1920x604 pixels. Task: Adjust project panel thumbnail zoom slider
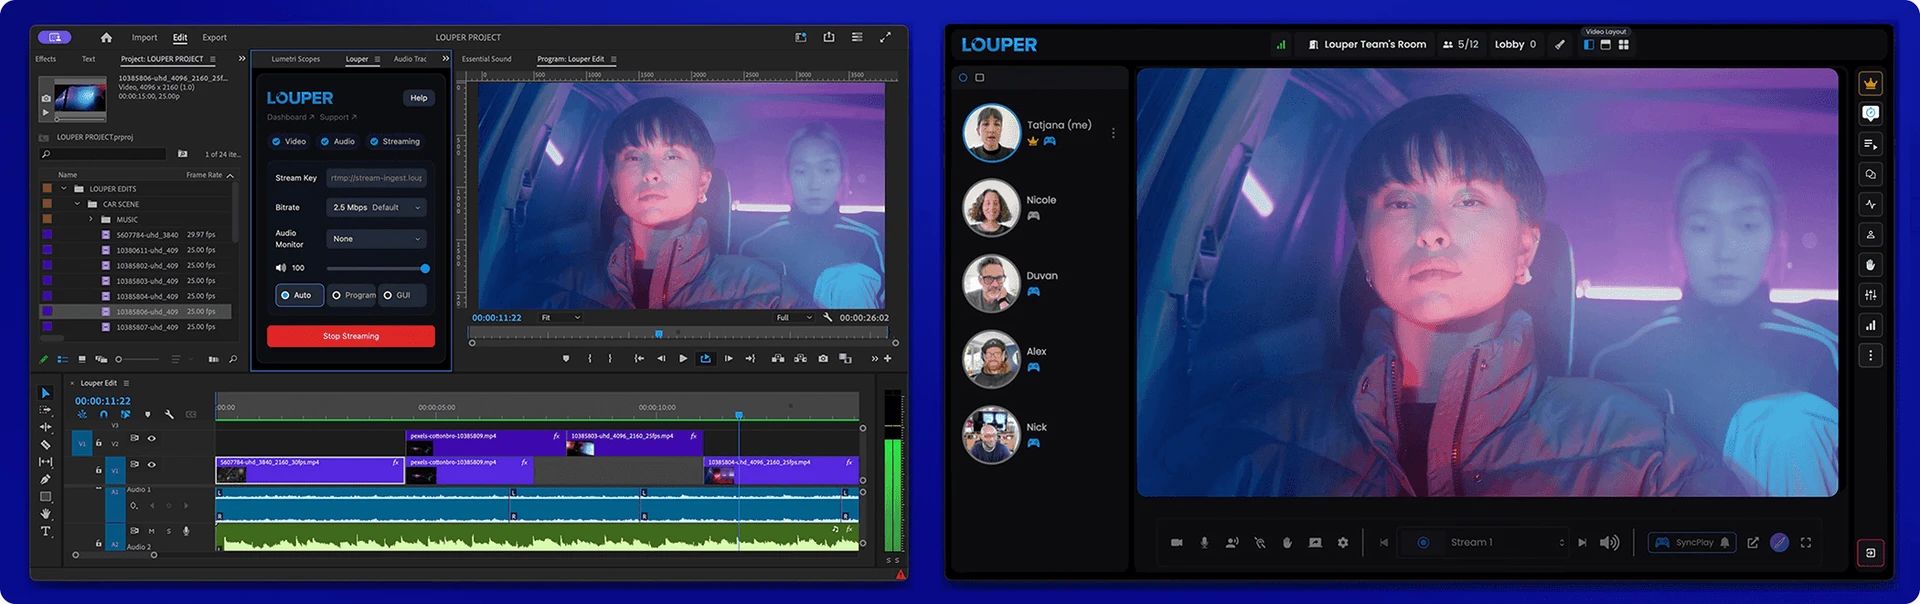(x=138, y=359)
